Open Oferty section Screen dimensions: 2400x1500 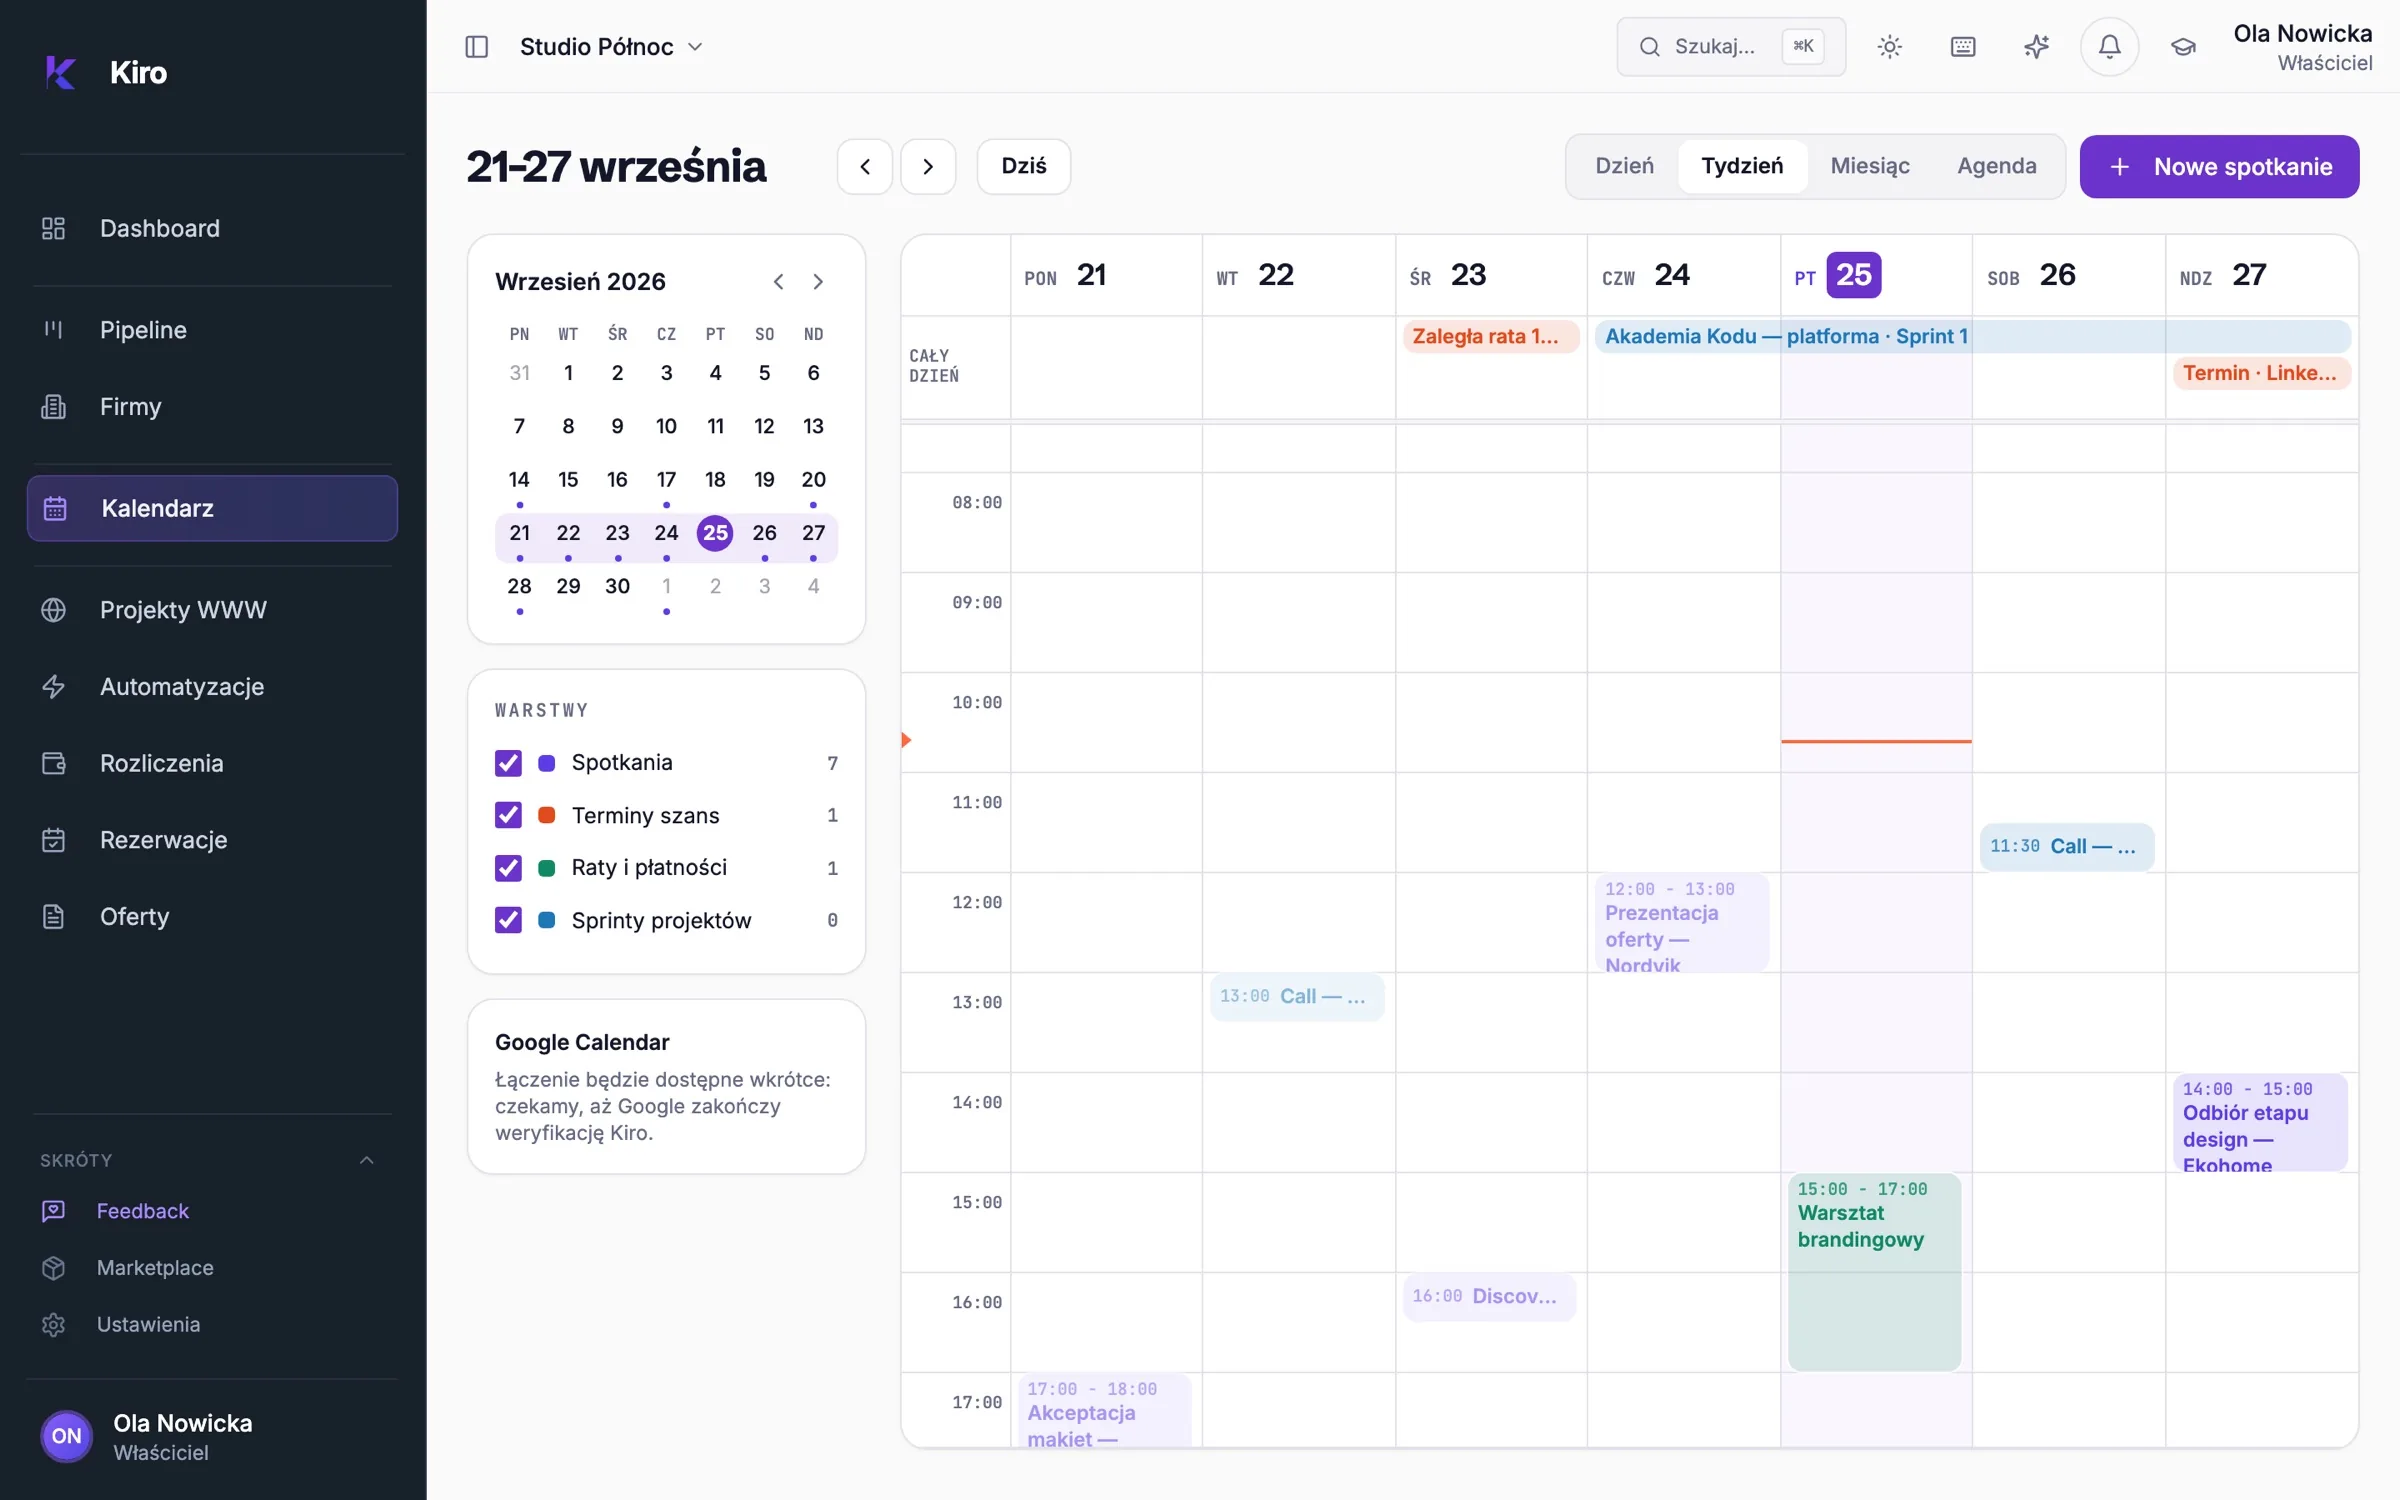(x=212, y=917)
